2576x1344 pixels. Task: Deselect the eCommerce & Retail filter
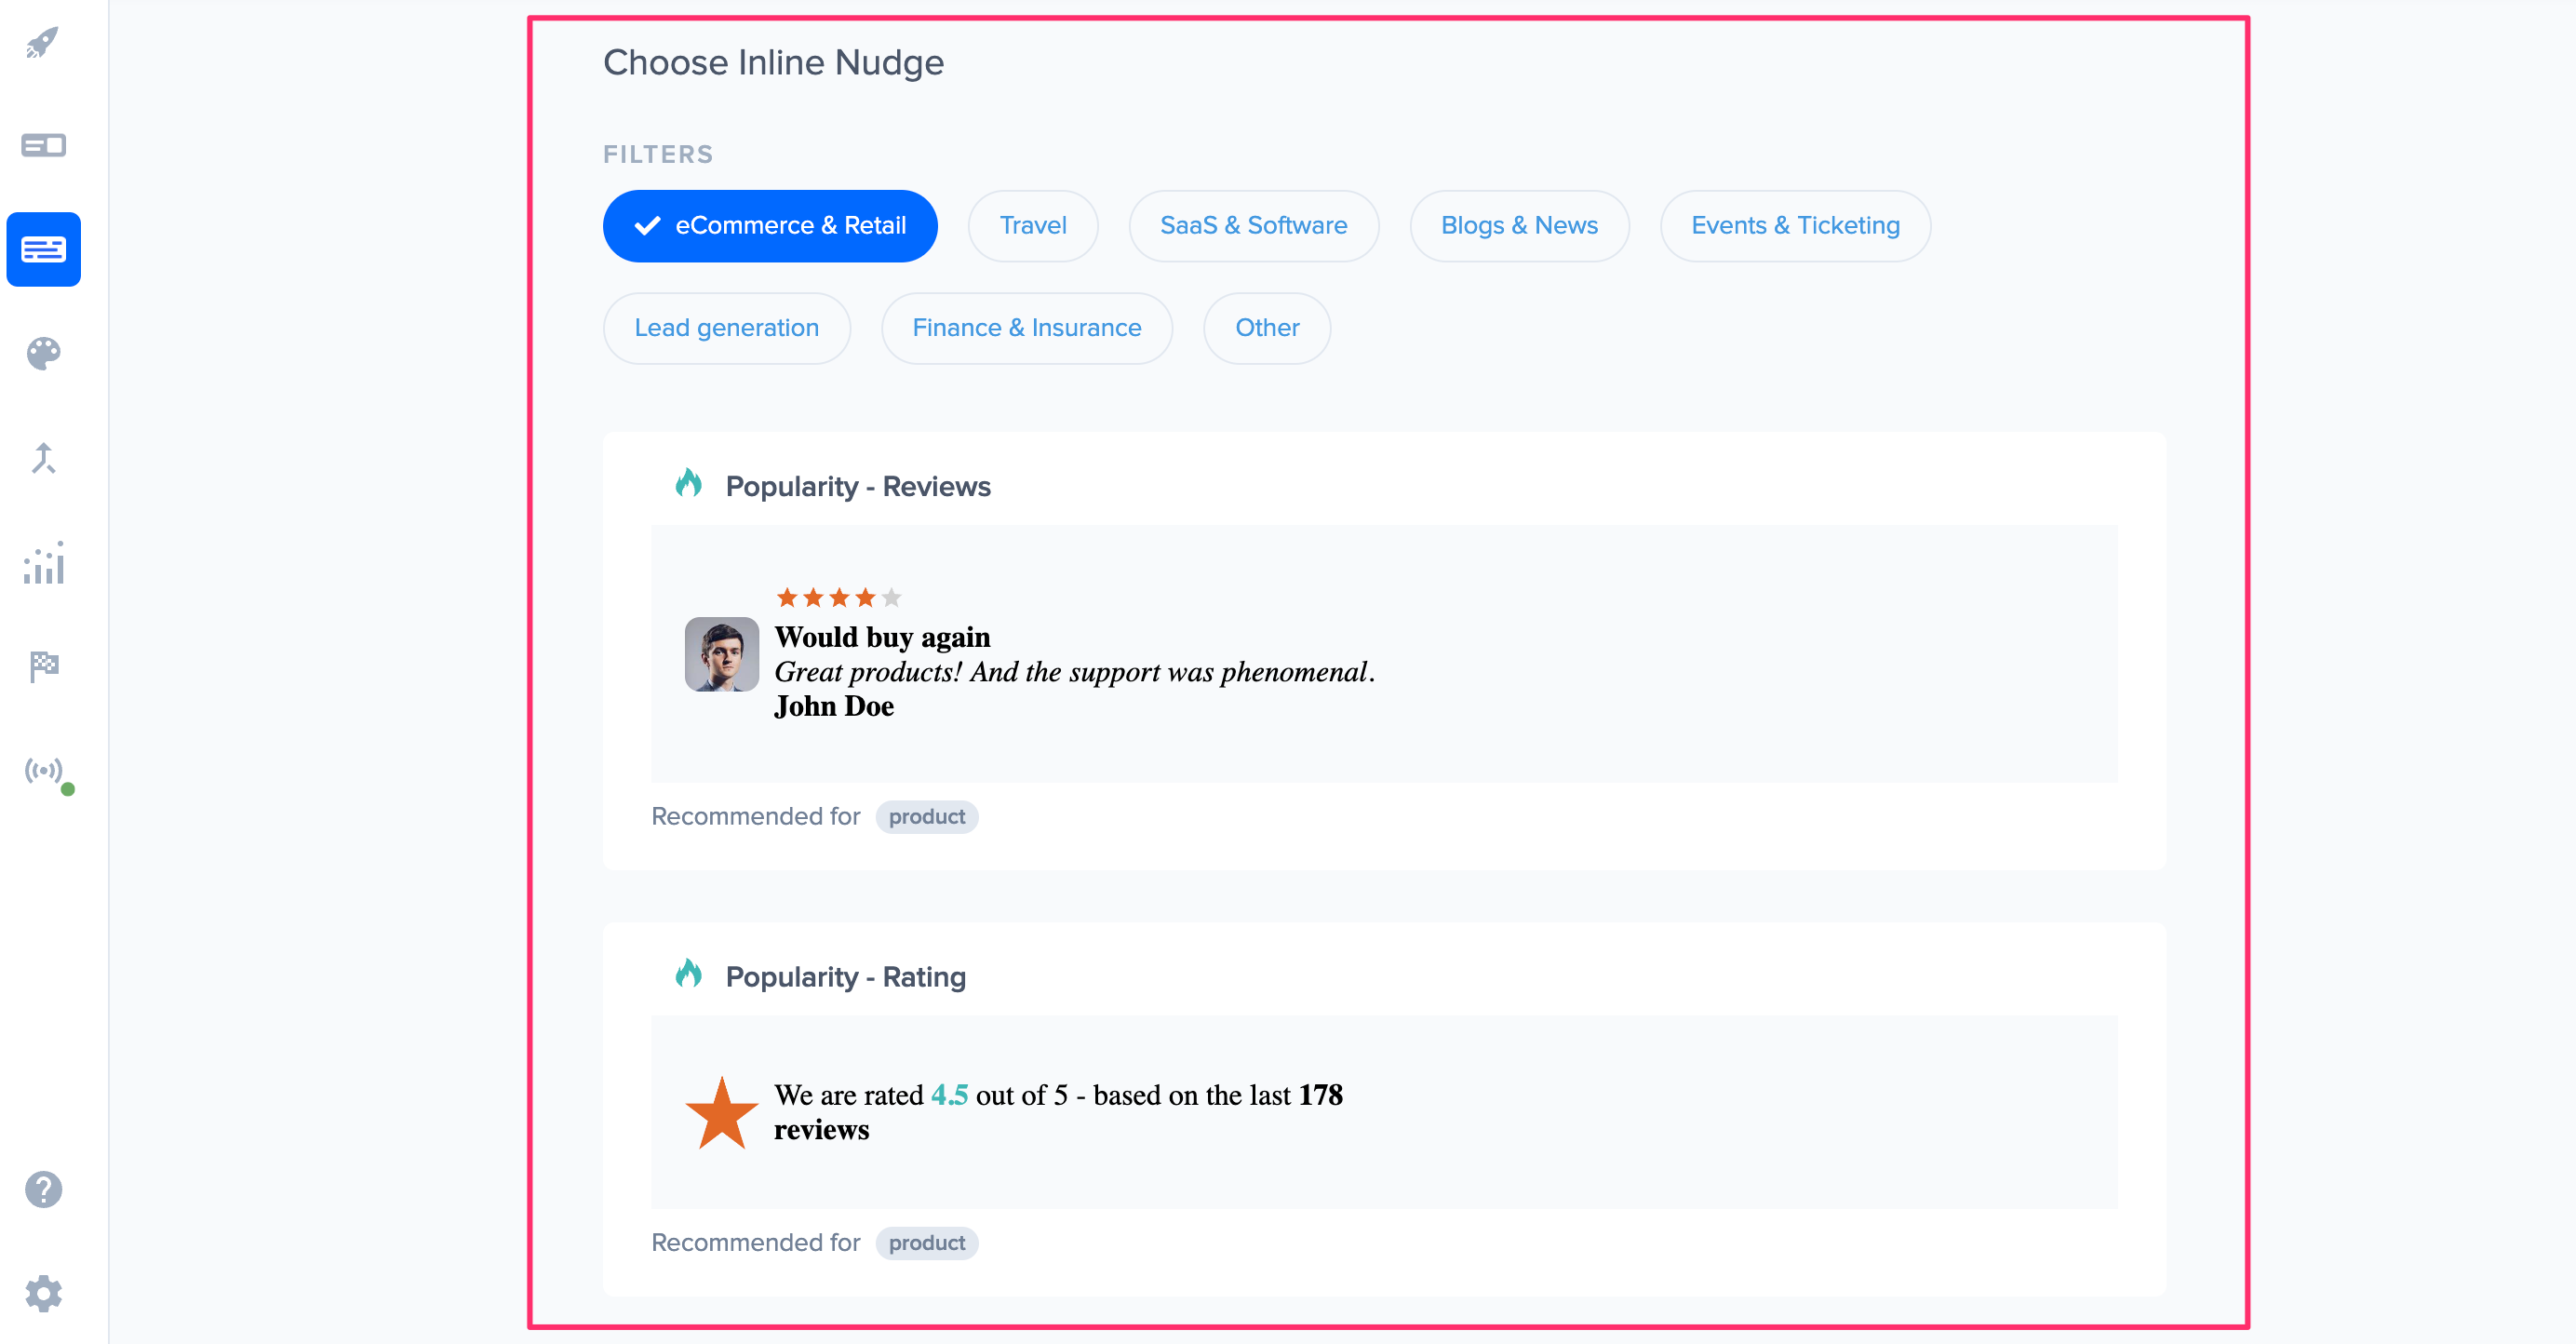pyautogui.click(x=770, y=226)
